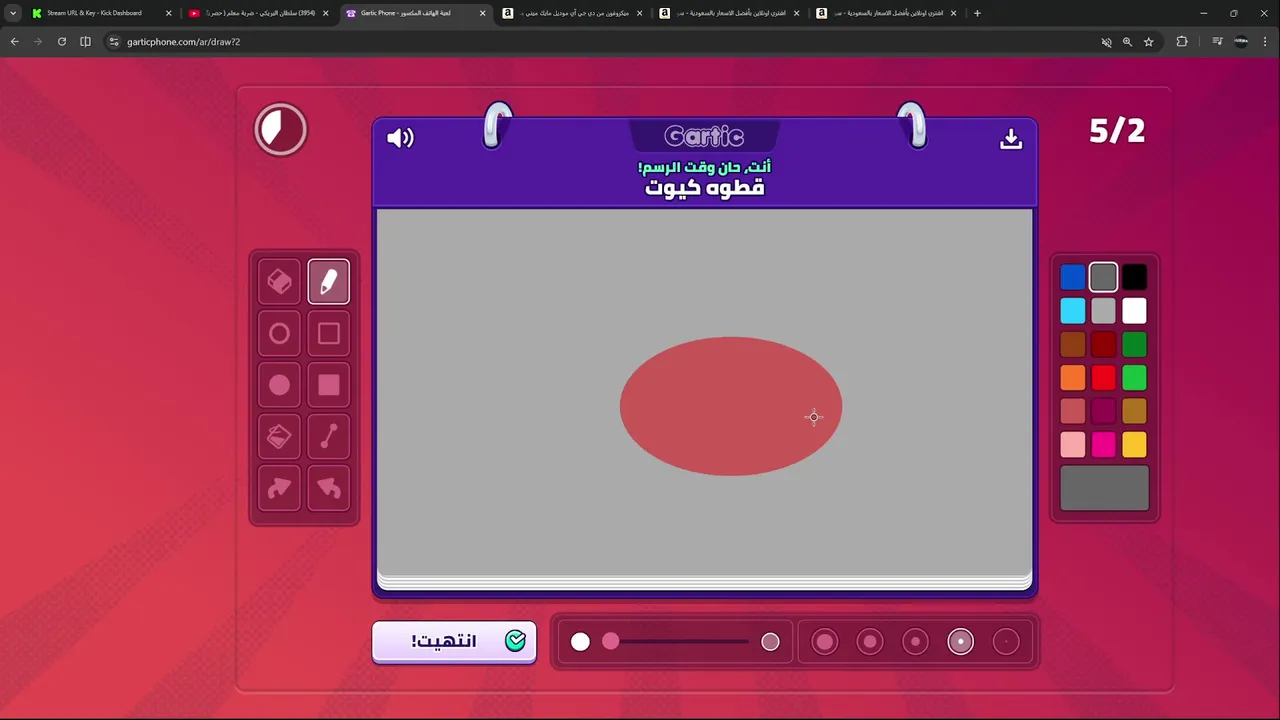
Task: Pick the dark gray color swatch
Action: click(x=1104, y=277)
